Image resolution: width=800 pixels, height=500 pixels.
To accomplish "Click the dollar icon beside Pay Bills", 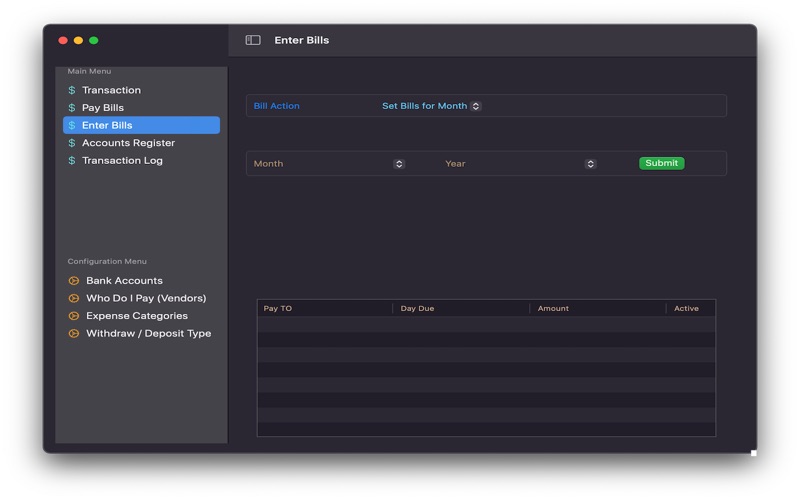I will click(72, 108).
